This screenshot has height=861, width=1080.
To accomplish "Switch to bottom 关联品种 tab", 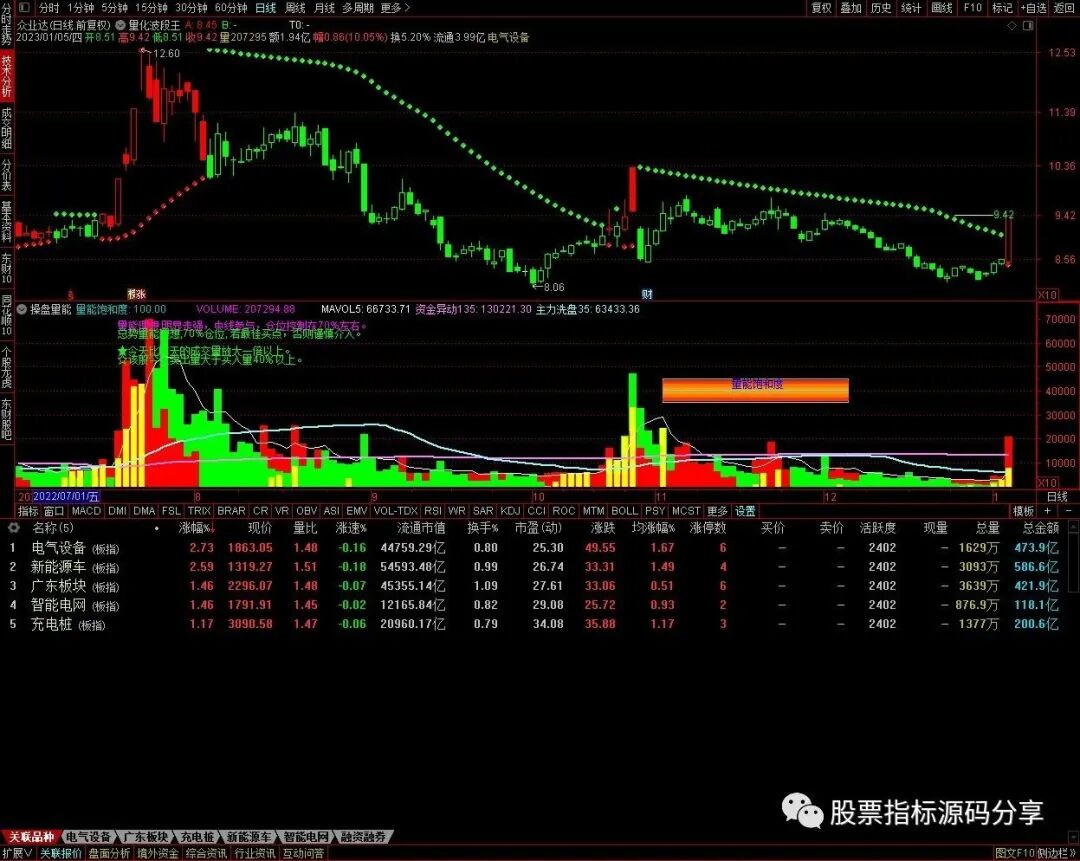I will tap(30, 838).
